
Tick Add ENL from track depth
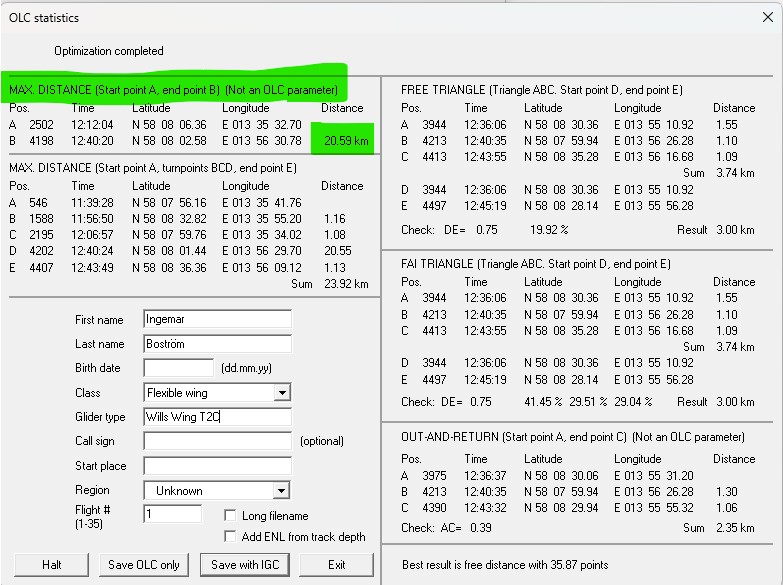pyautogui.click(x=230, y=537)
